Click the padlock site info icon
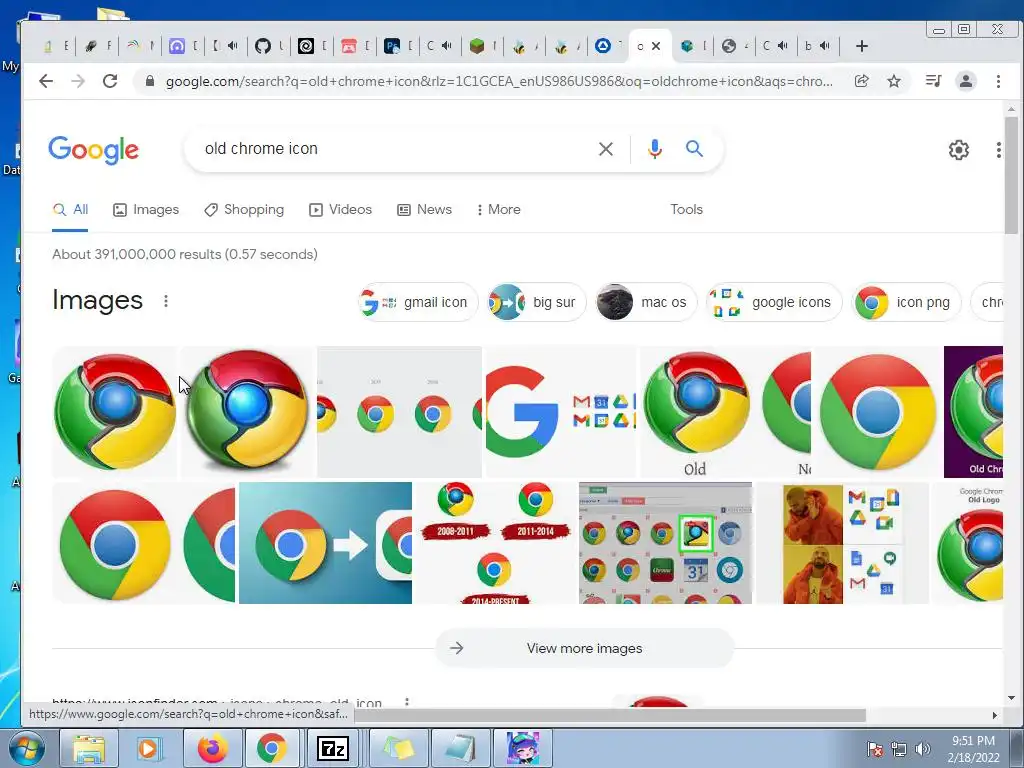The width and height of the screenshot is (1024, 768). tap(150, 81)
